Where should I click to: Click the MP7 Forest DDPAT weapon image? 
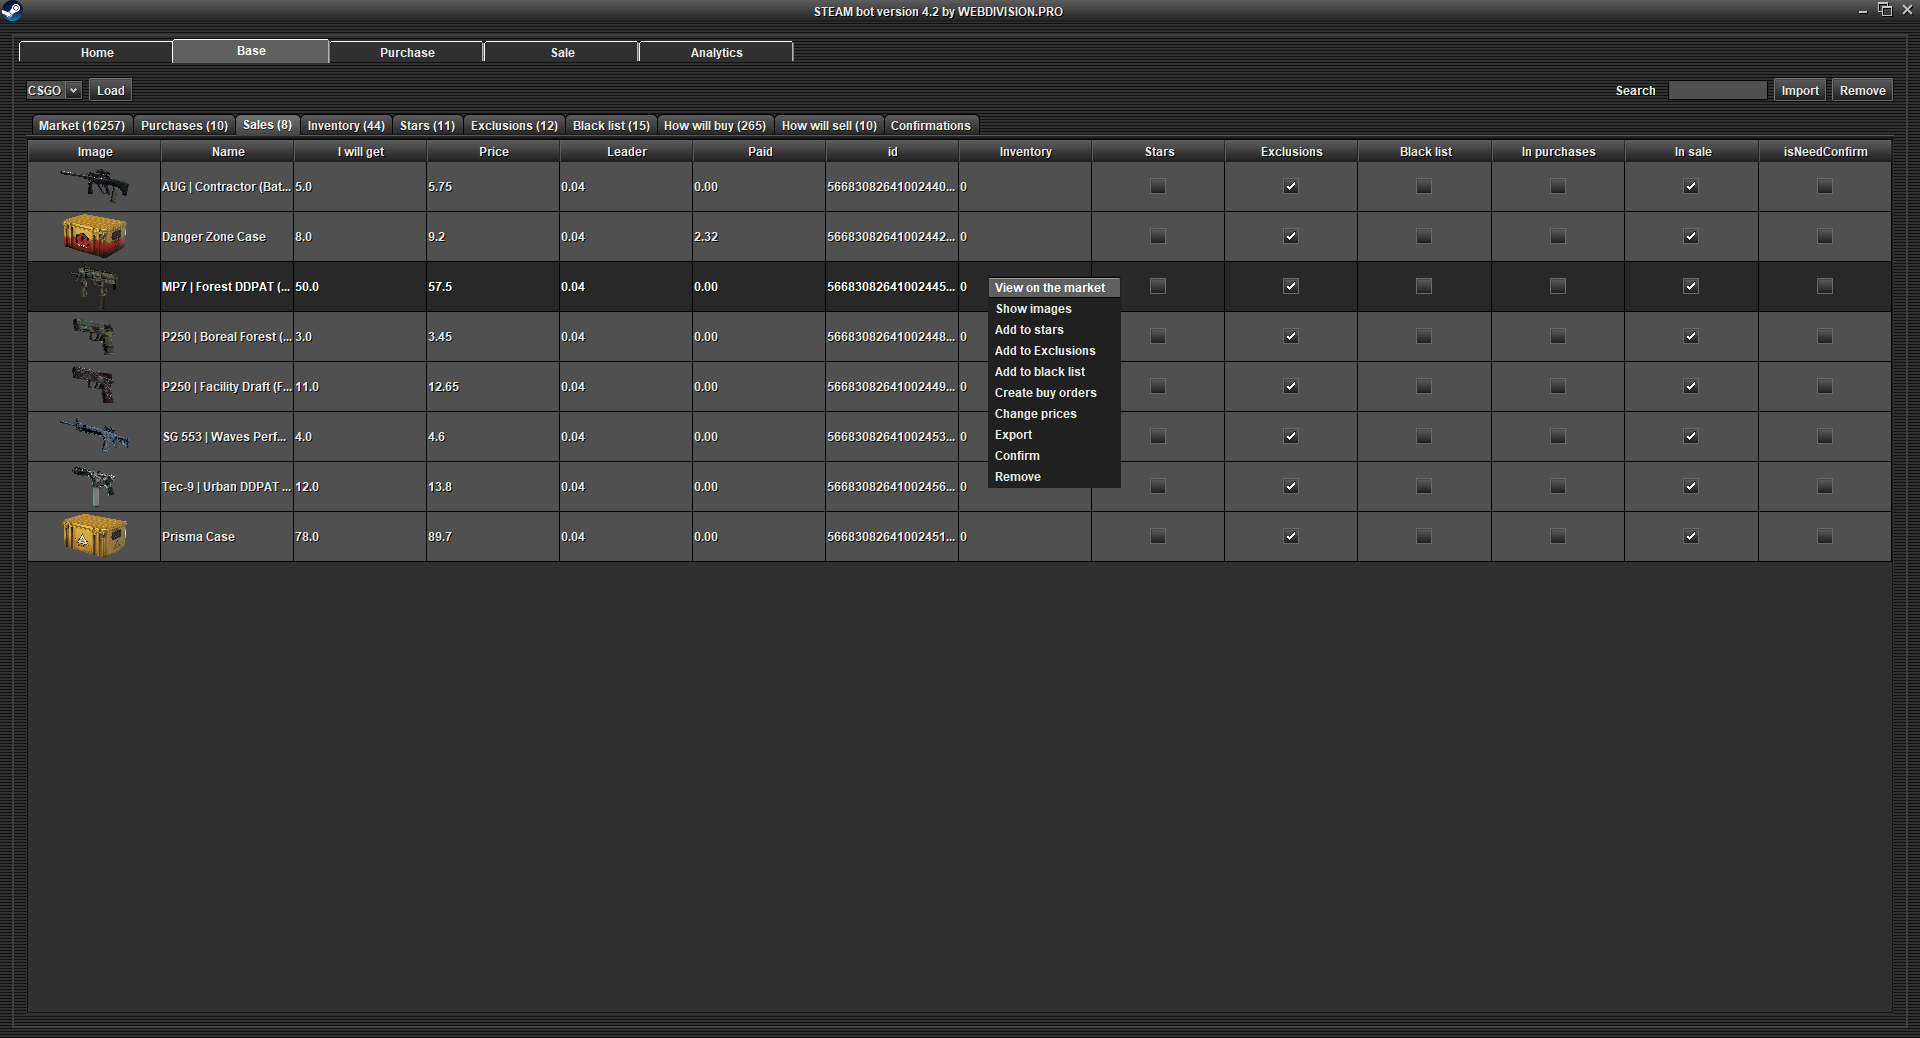click(x=94, y=286)
